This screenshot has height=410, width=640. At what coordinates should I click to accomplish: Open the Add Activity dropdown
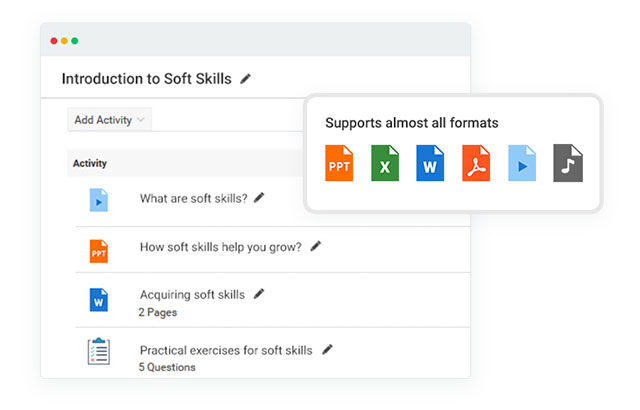tap(110, 120)
